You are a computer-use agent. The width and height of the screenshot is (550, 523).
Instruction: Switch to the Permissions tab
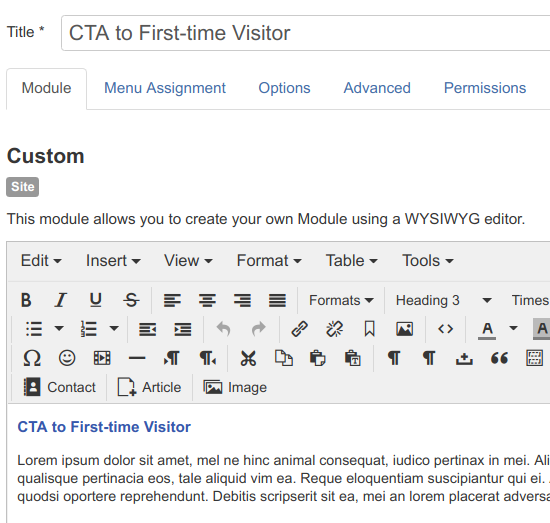(x=485, y=88)
